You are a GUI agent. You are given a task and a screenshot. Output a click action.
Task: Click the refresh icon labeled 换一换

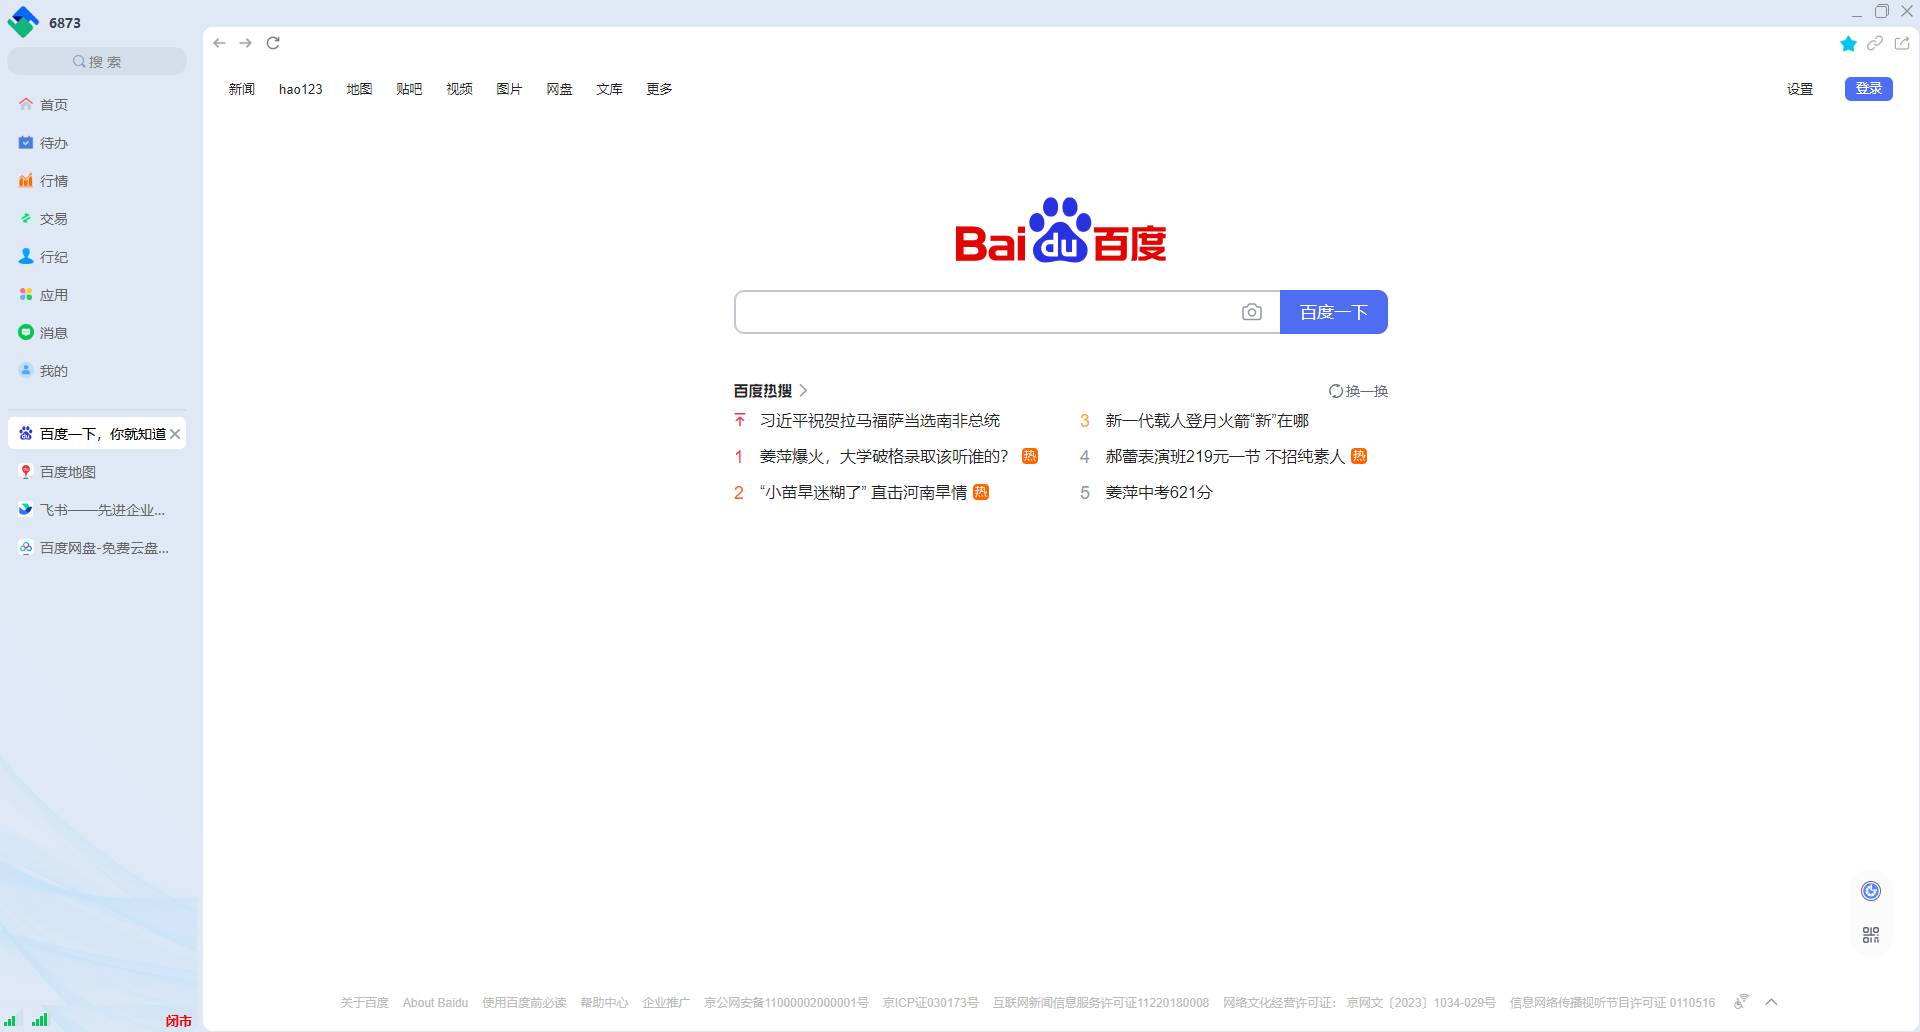coord(1358,391)
